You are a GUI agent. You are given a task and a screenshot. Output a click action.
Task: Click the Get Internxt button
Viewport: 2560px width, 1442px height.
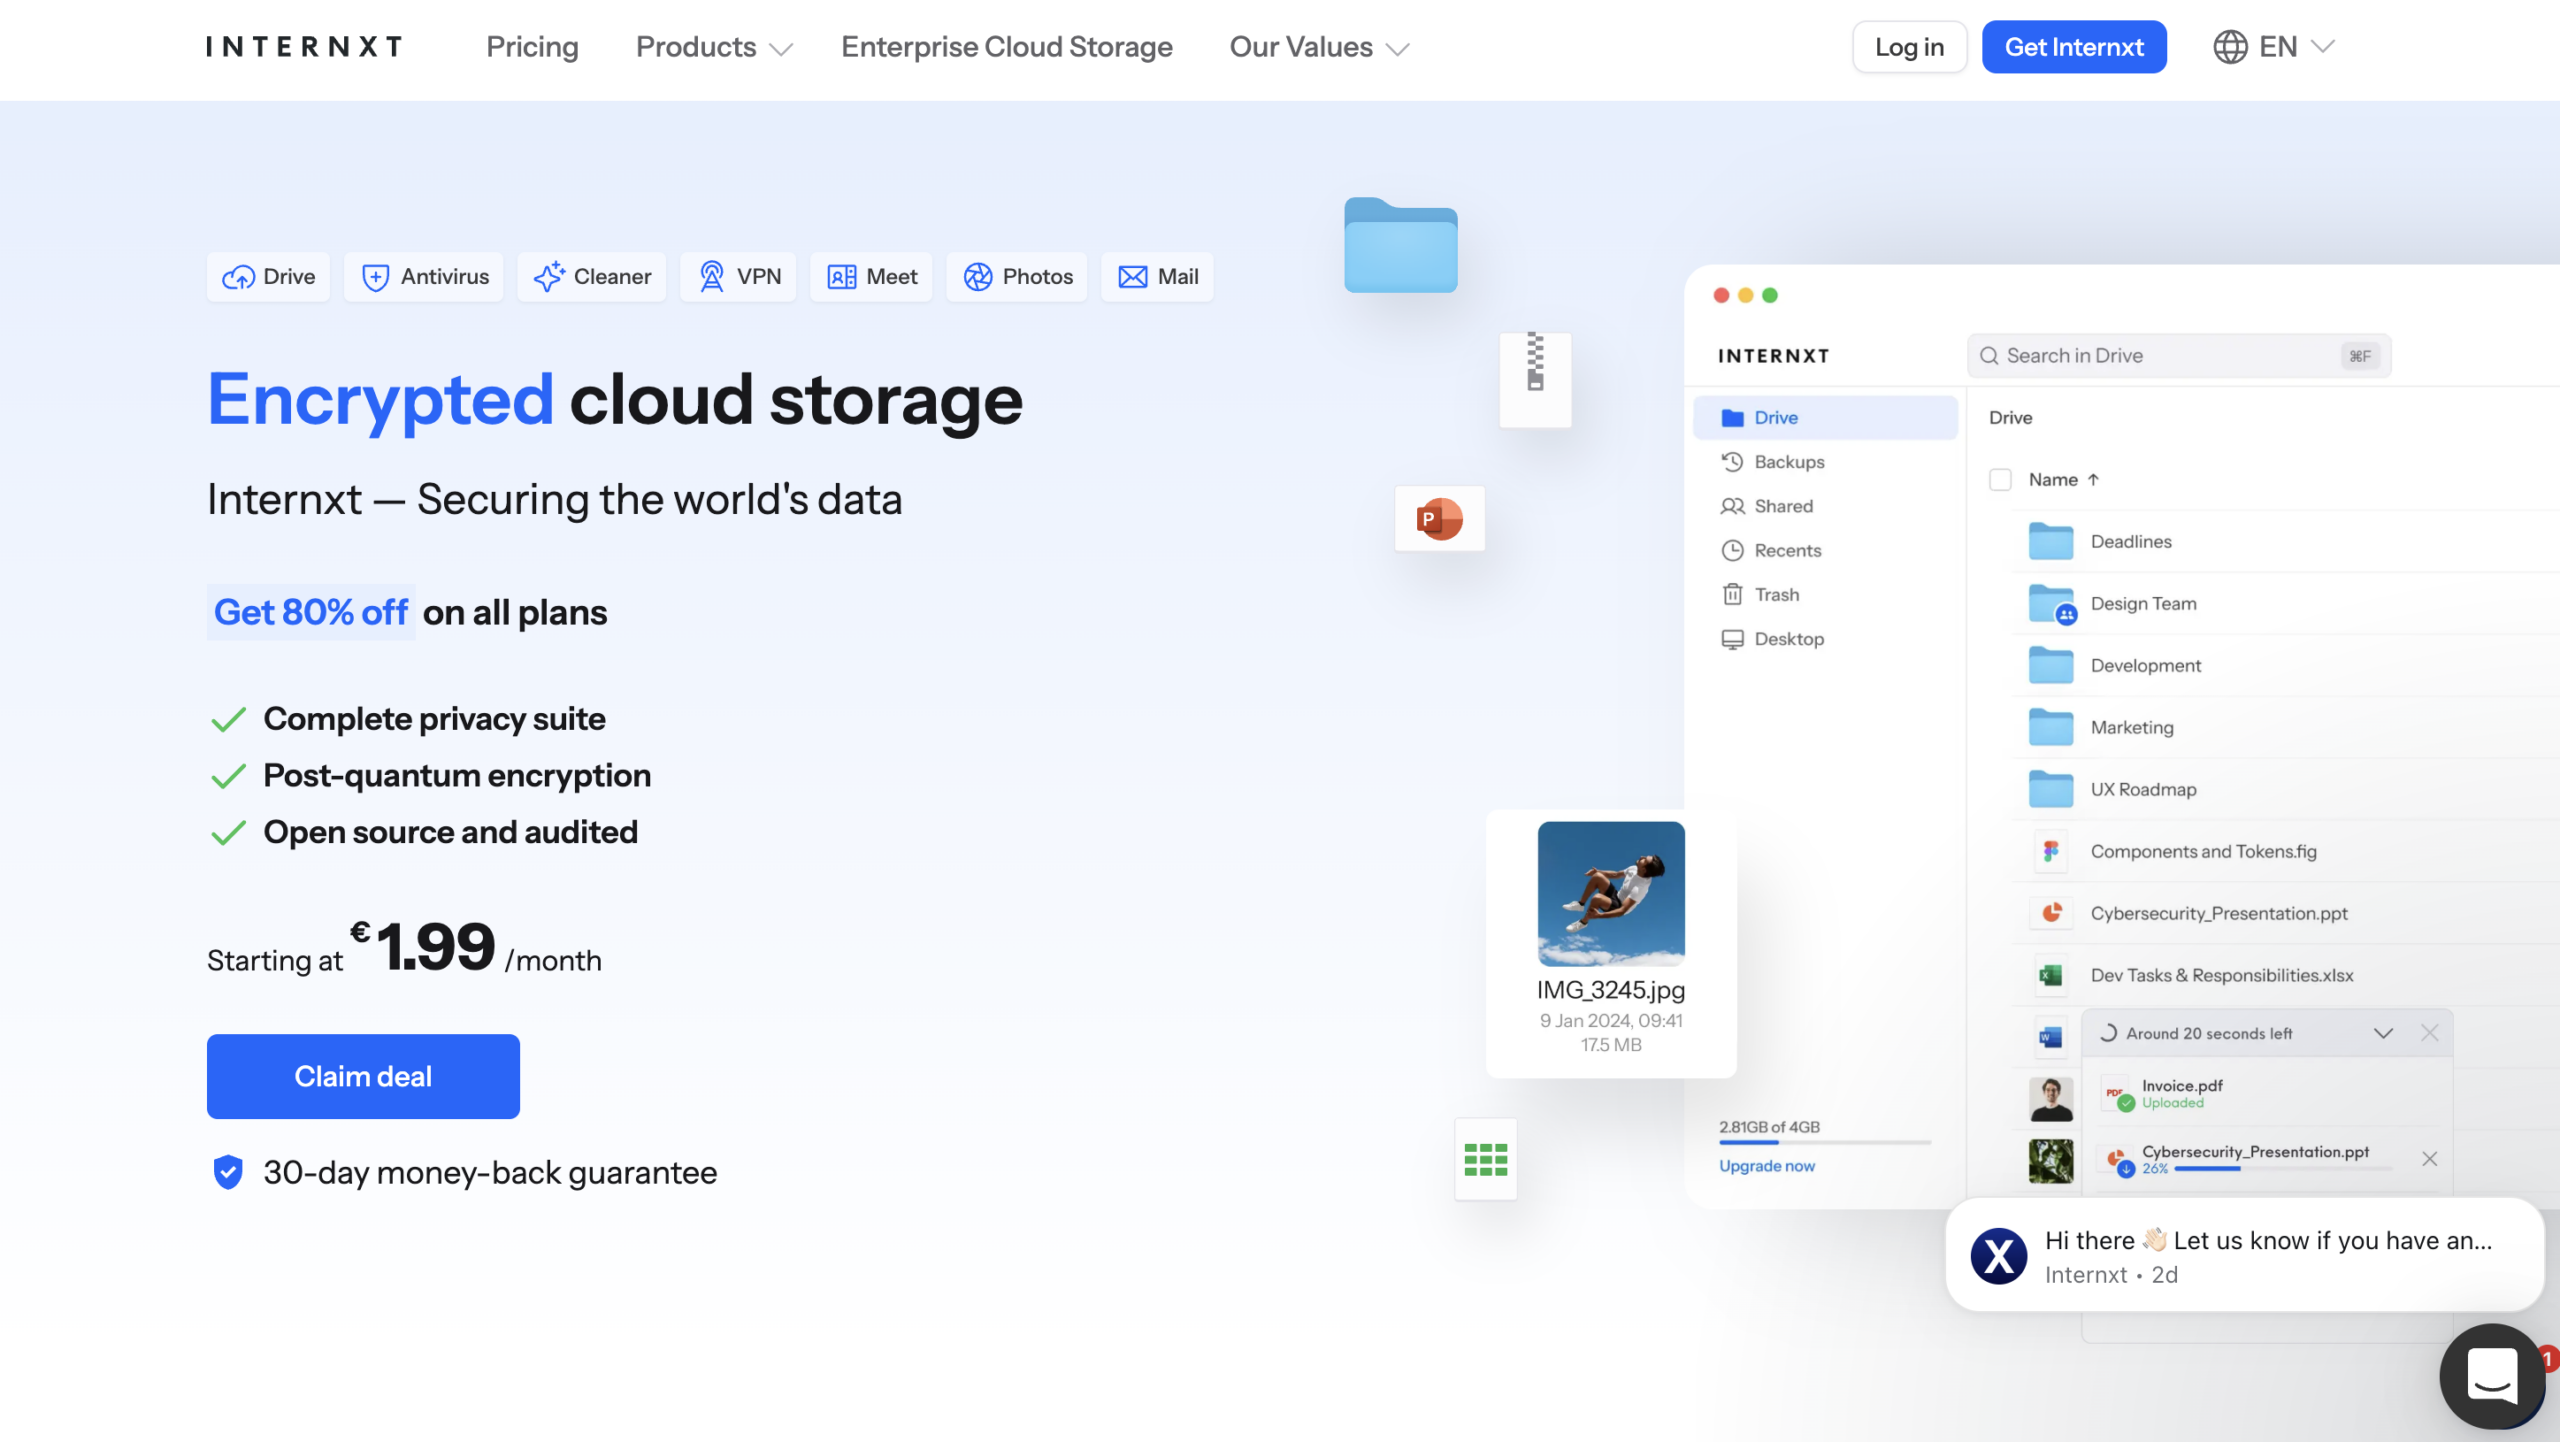[x=2074, y=47]
